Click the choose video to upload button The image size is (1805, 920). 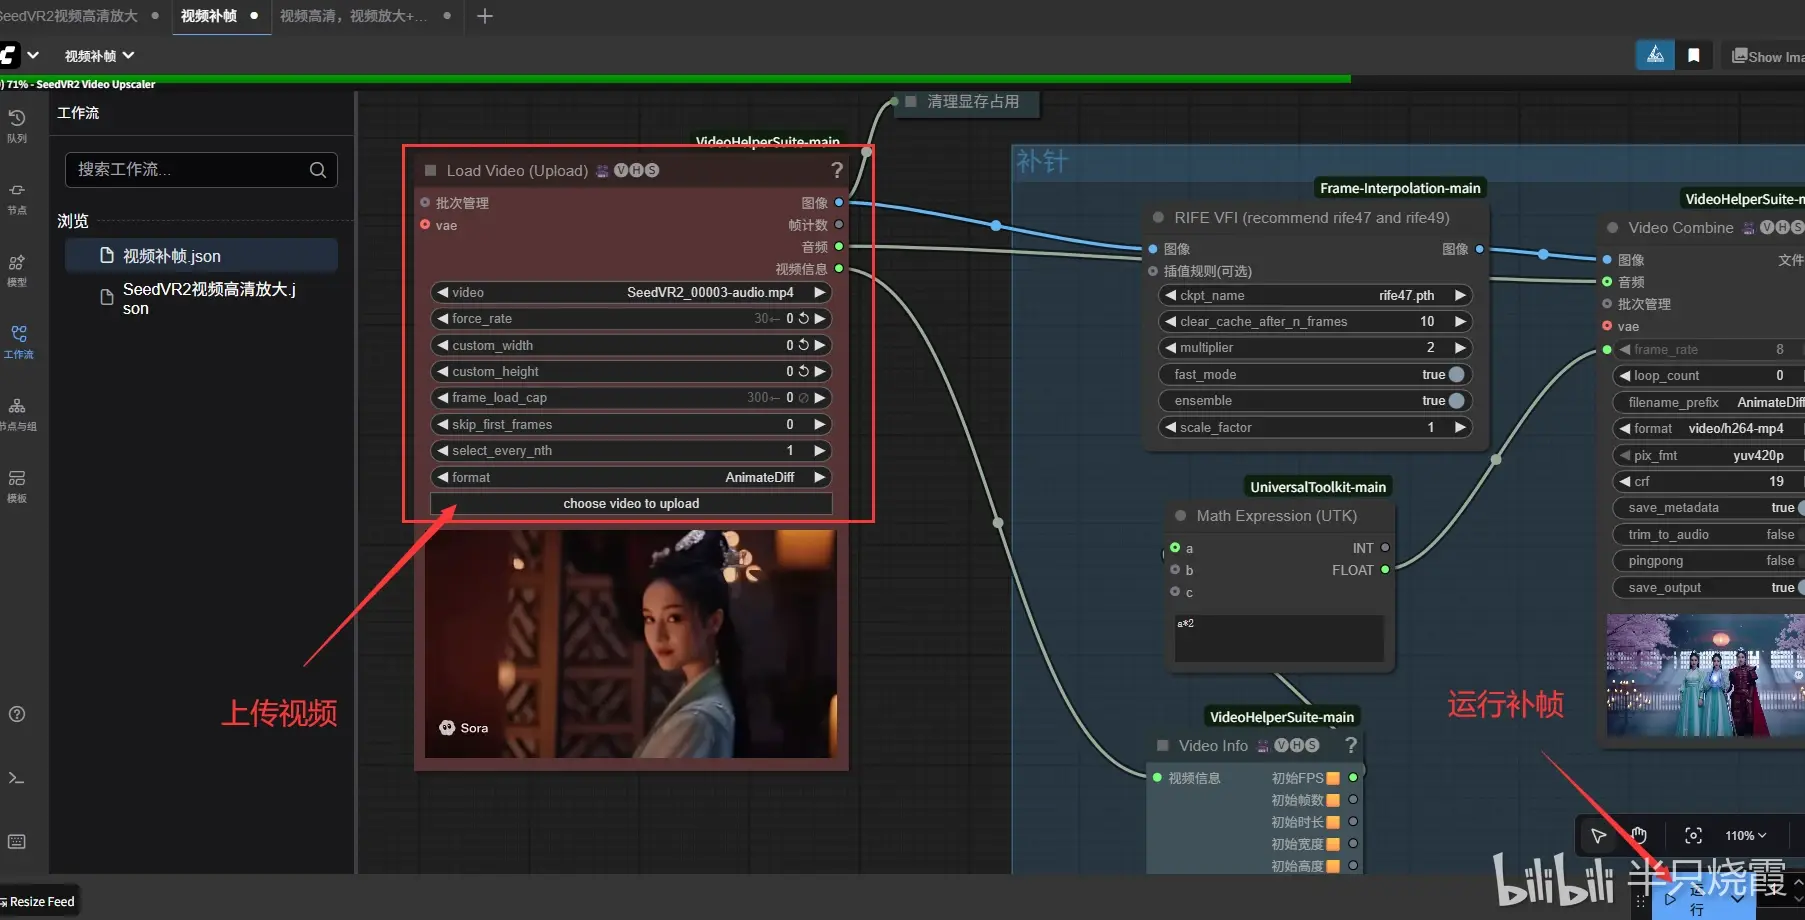631,504
